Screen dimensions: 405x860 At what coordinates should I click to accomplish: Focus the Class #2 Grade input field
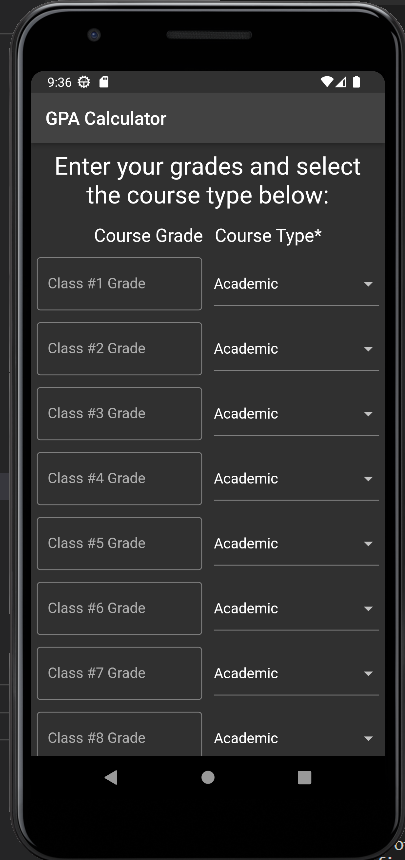pos(120,348)
